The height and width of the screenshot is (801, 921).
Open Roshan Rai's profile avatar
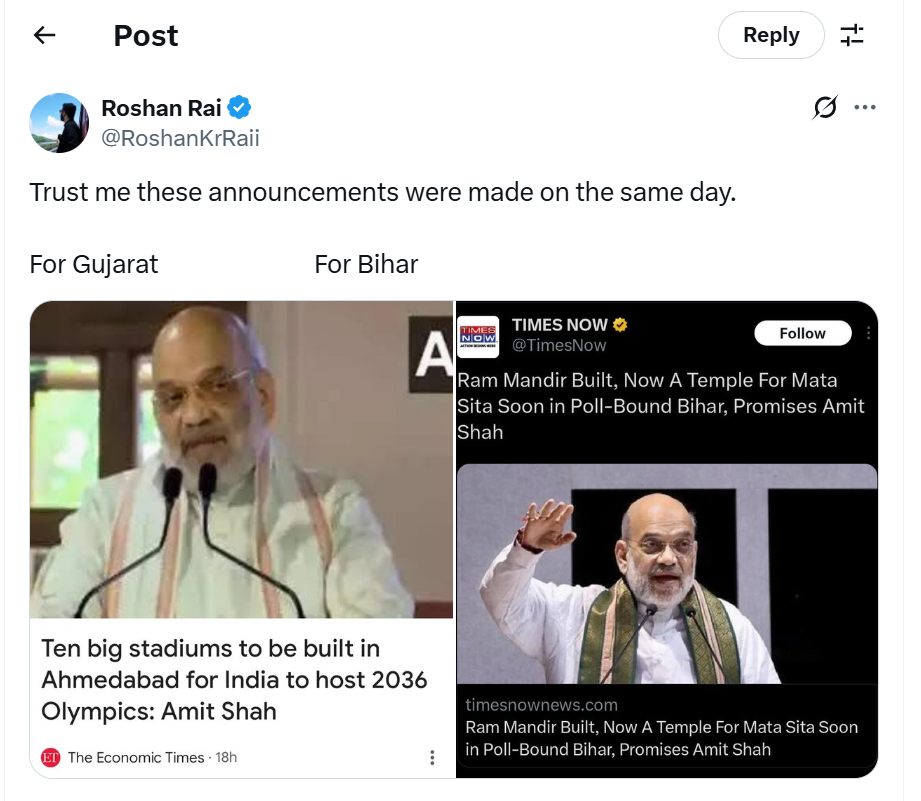[x=60, y=123]
